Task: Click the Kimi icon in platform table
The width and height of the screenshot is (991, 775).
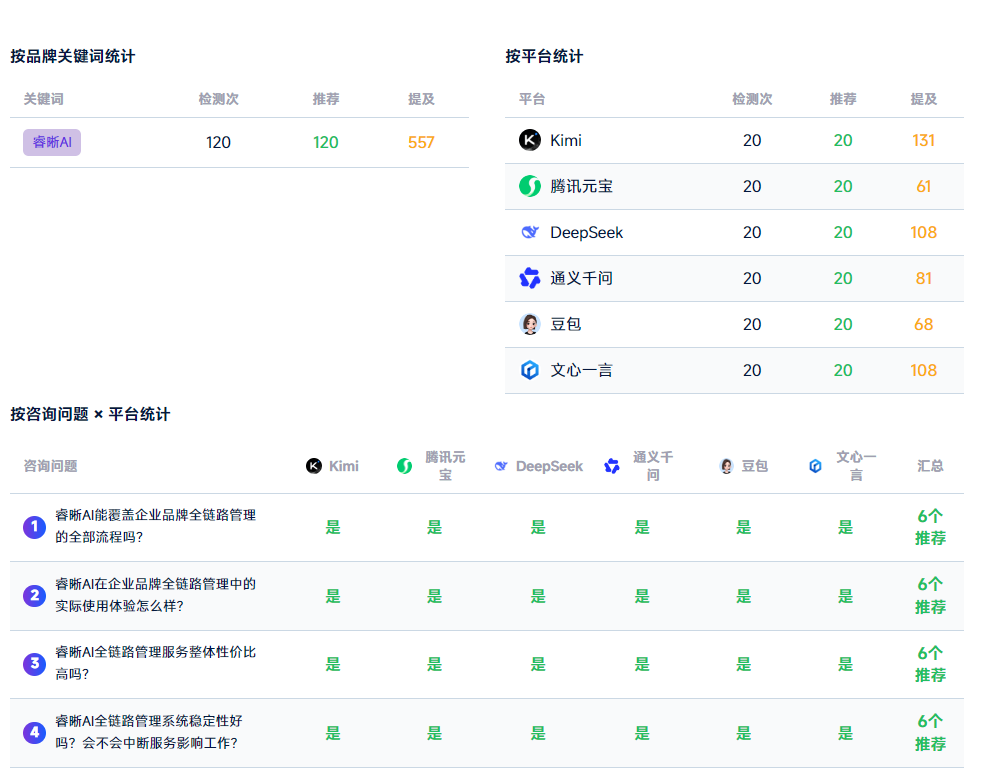Action: [x=530, y=140]
